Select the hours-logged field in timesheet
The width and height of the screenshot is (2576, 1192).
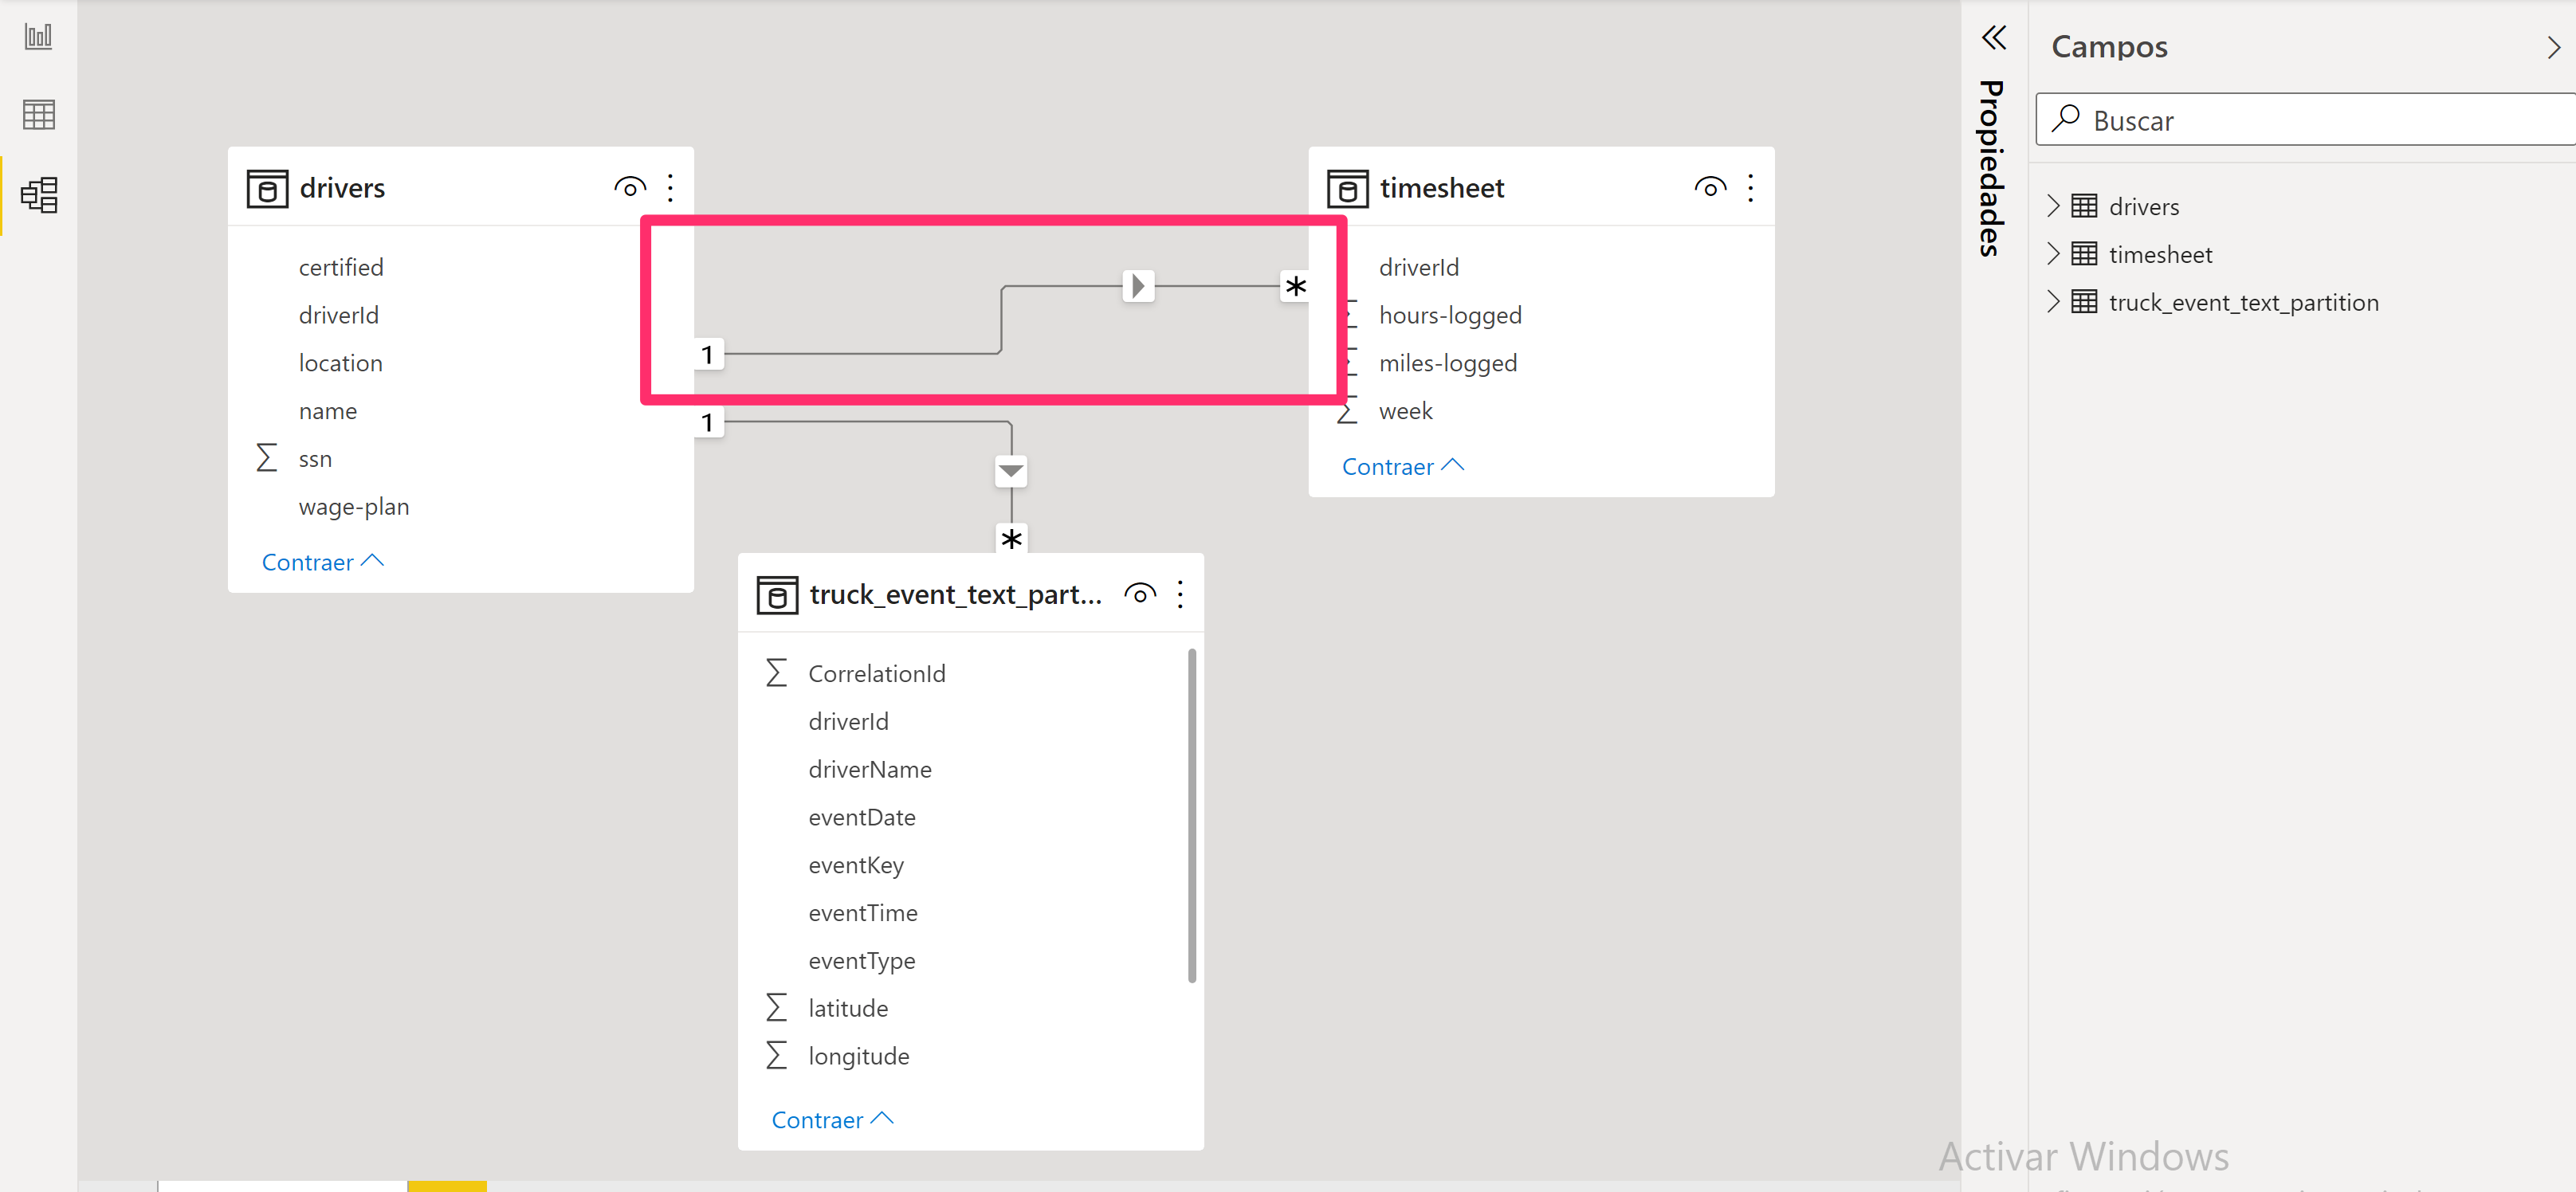coord(1450,315)
